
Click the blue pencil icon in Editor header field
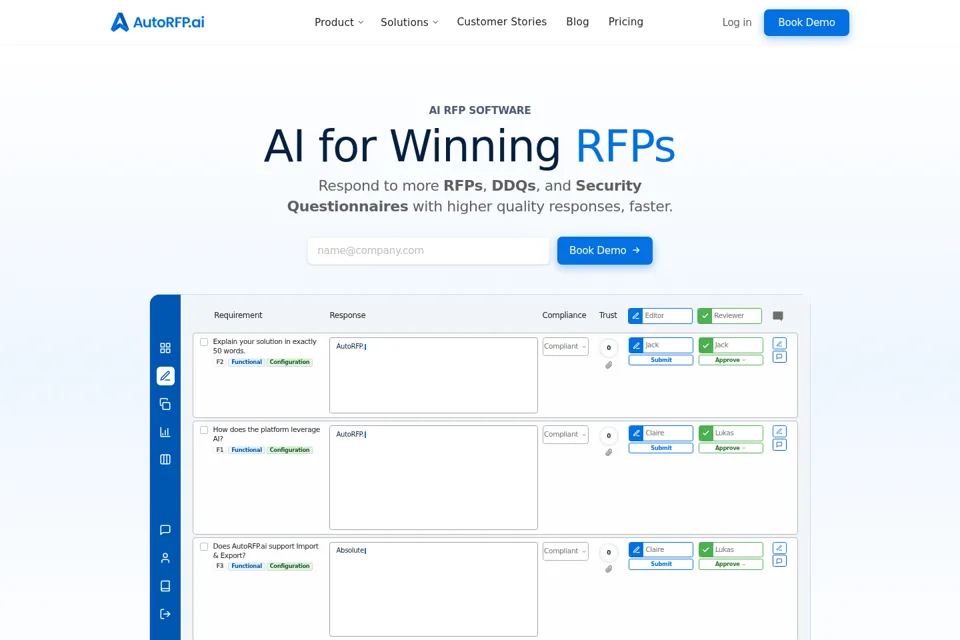click(x=636, y=316)
